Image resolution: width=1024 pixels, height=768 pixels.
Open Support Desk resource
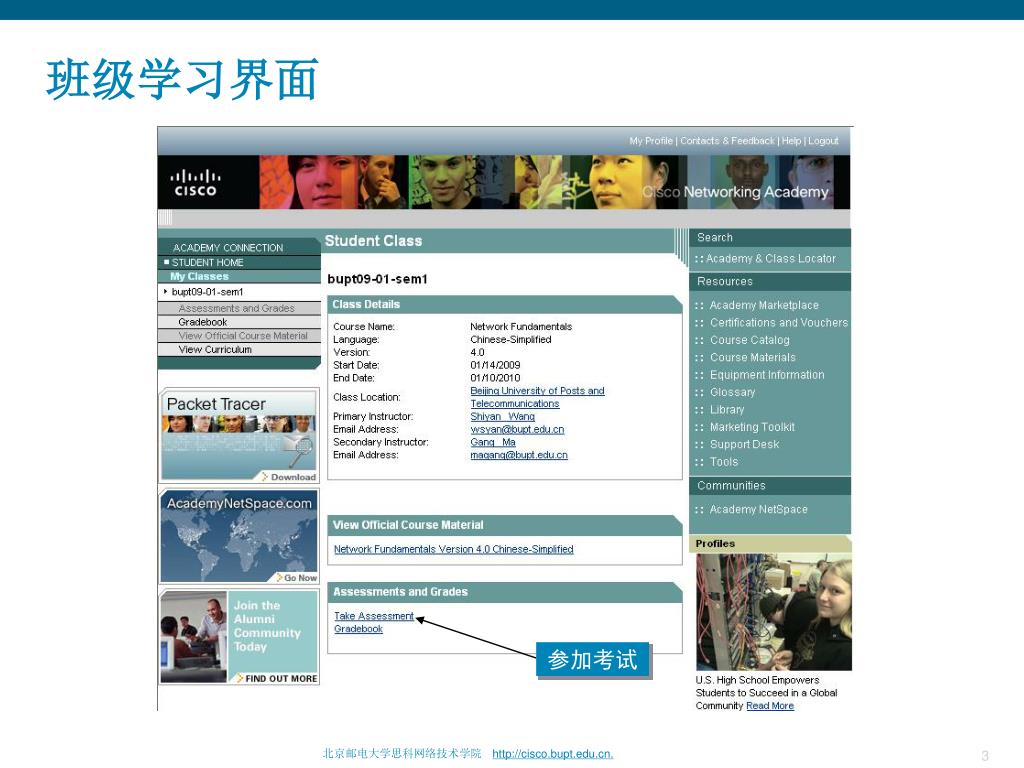(744, 444)
